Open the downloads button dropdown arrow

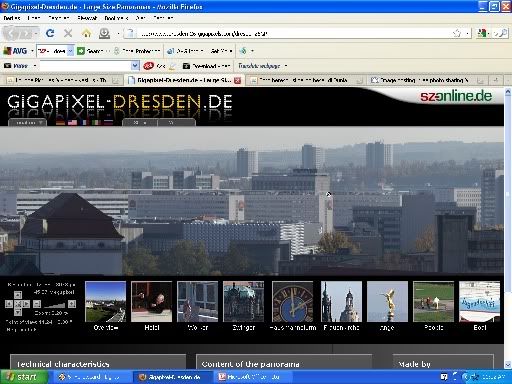[x=118, y=33]
